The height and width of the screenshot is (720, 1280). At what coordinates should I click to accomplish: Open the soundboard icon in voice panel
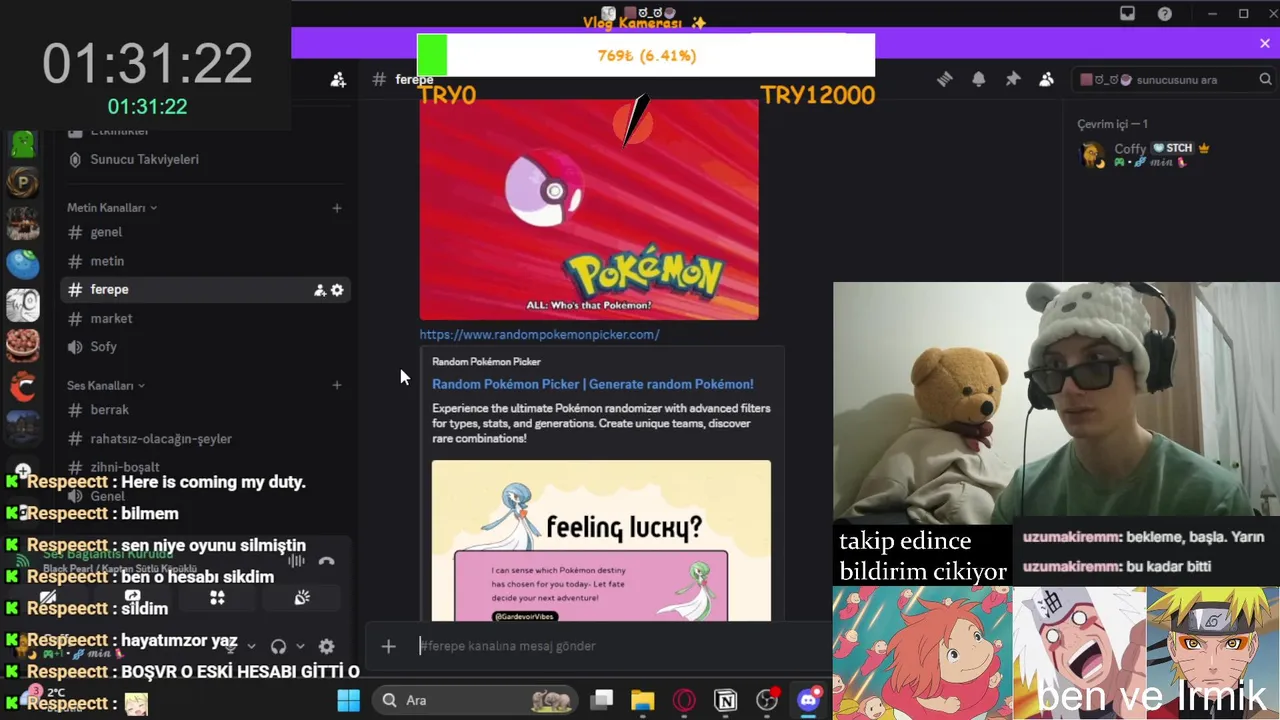(302, 598)
